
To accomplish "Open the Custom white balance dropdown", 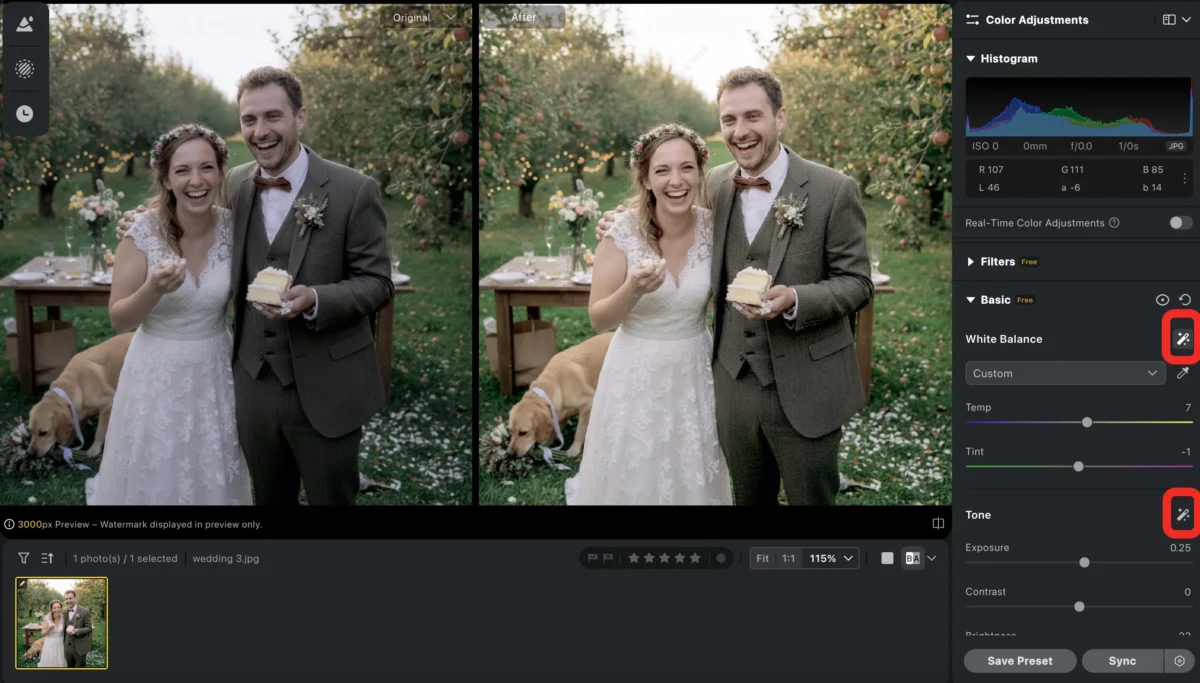I will (1064, 372).
